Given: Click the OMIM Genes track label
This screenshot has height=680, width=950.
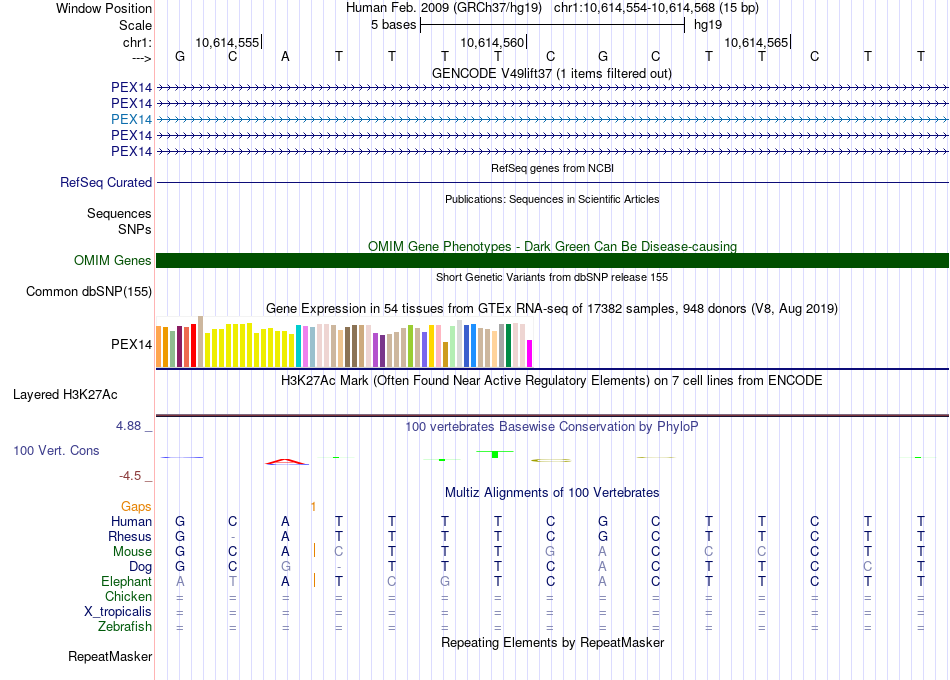Looking at the screenshot, I should click(113, 261).
